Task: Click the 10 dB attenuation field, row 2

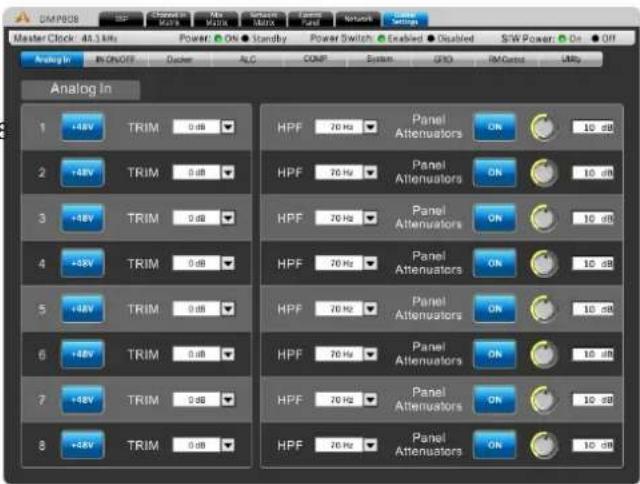Action: 593,173
